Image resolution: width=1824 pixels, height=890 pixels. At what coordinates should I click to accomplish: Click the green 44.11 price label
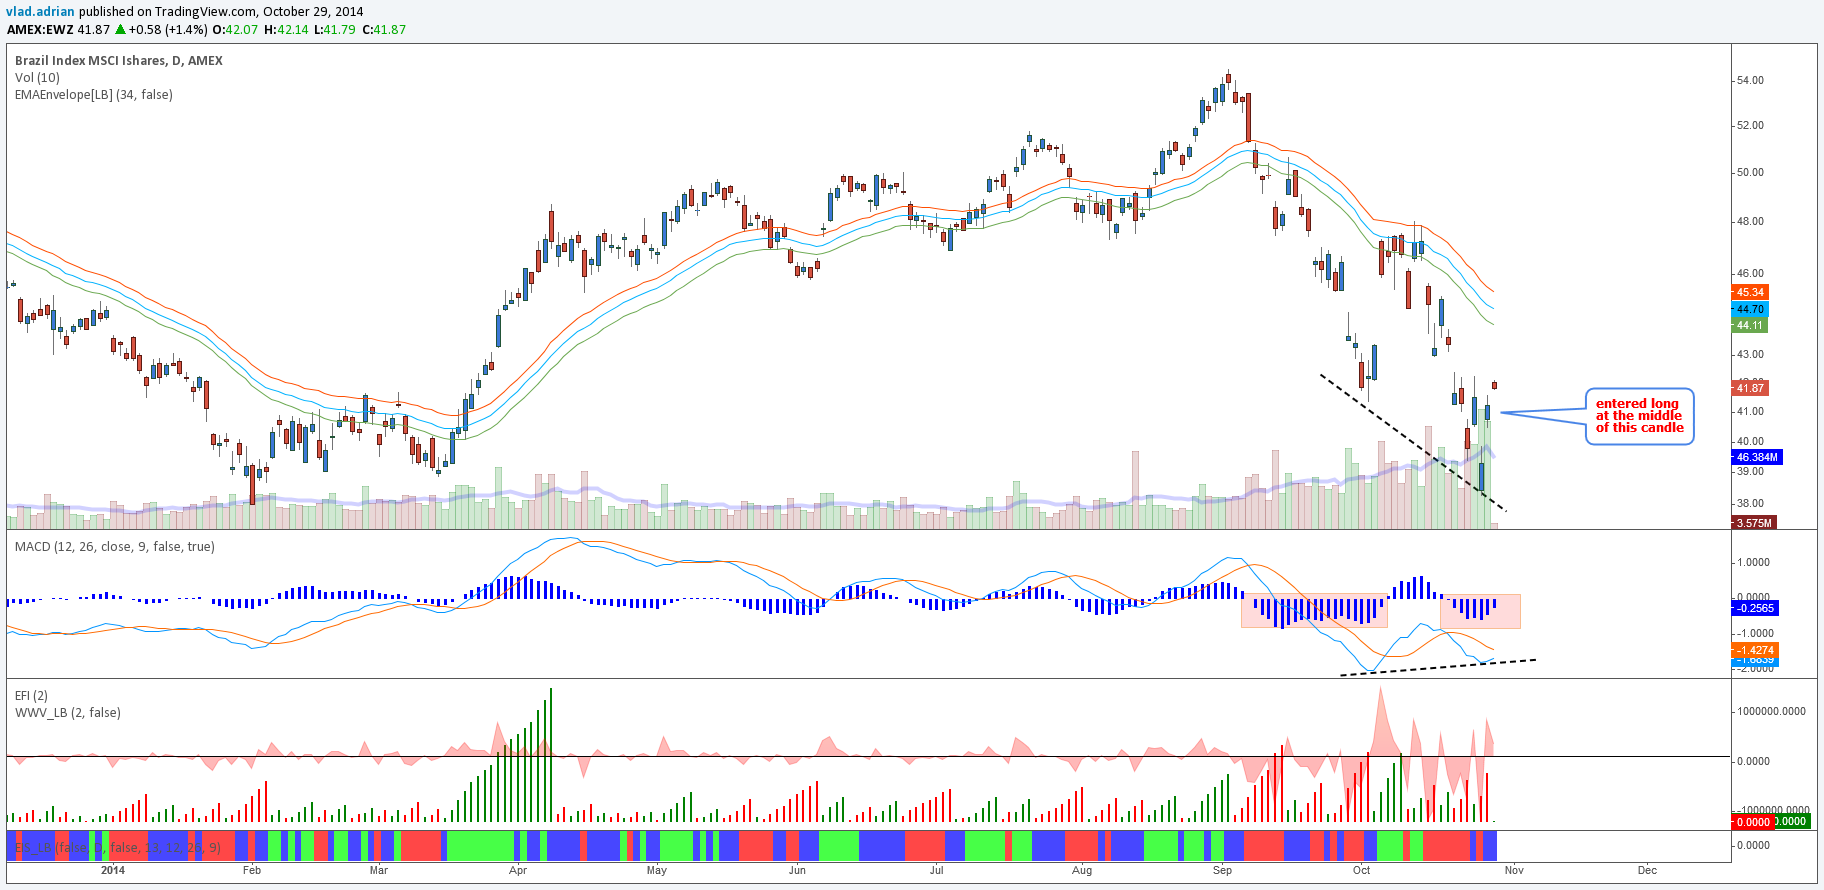tap(1750, 326)
